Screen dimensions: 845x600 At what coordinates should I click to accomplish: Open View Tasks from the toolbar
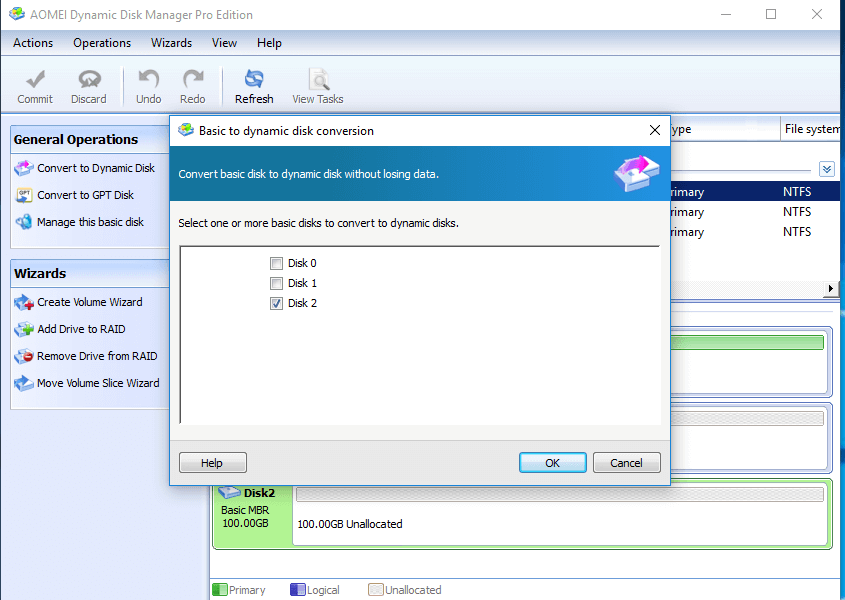coord(317,86)
